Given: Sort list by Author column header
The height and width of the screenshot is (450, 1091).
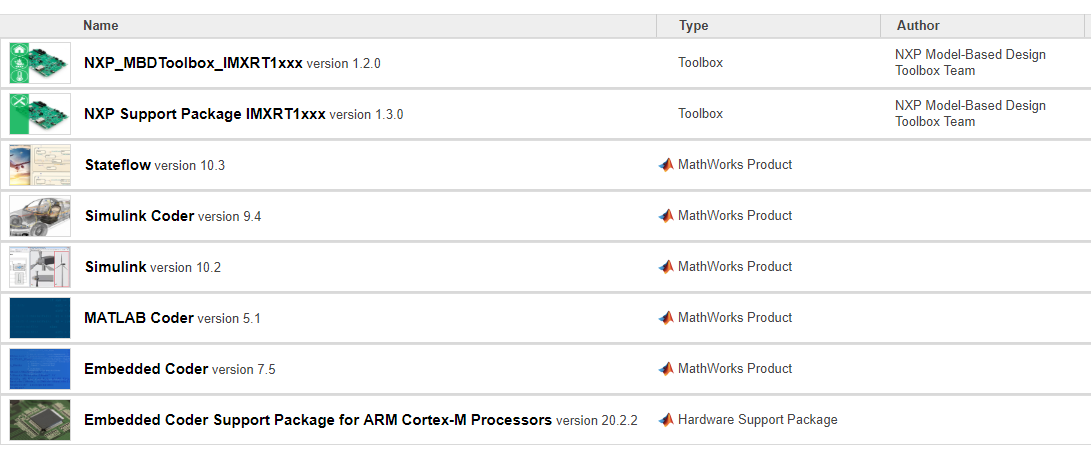Looking at the screenshot, I should 918,26.
